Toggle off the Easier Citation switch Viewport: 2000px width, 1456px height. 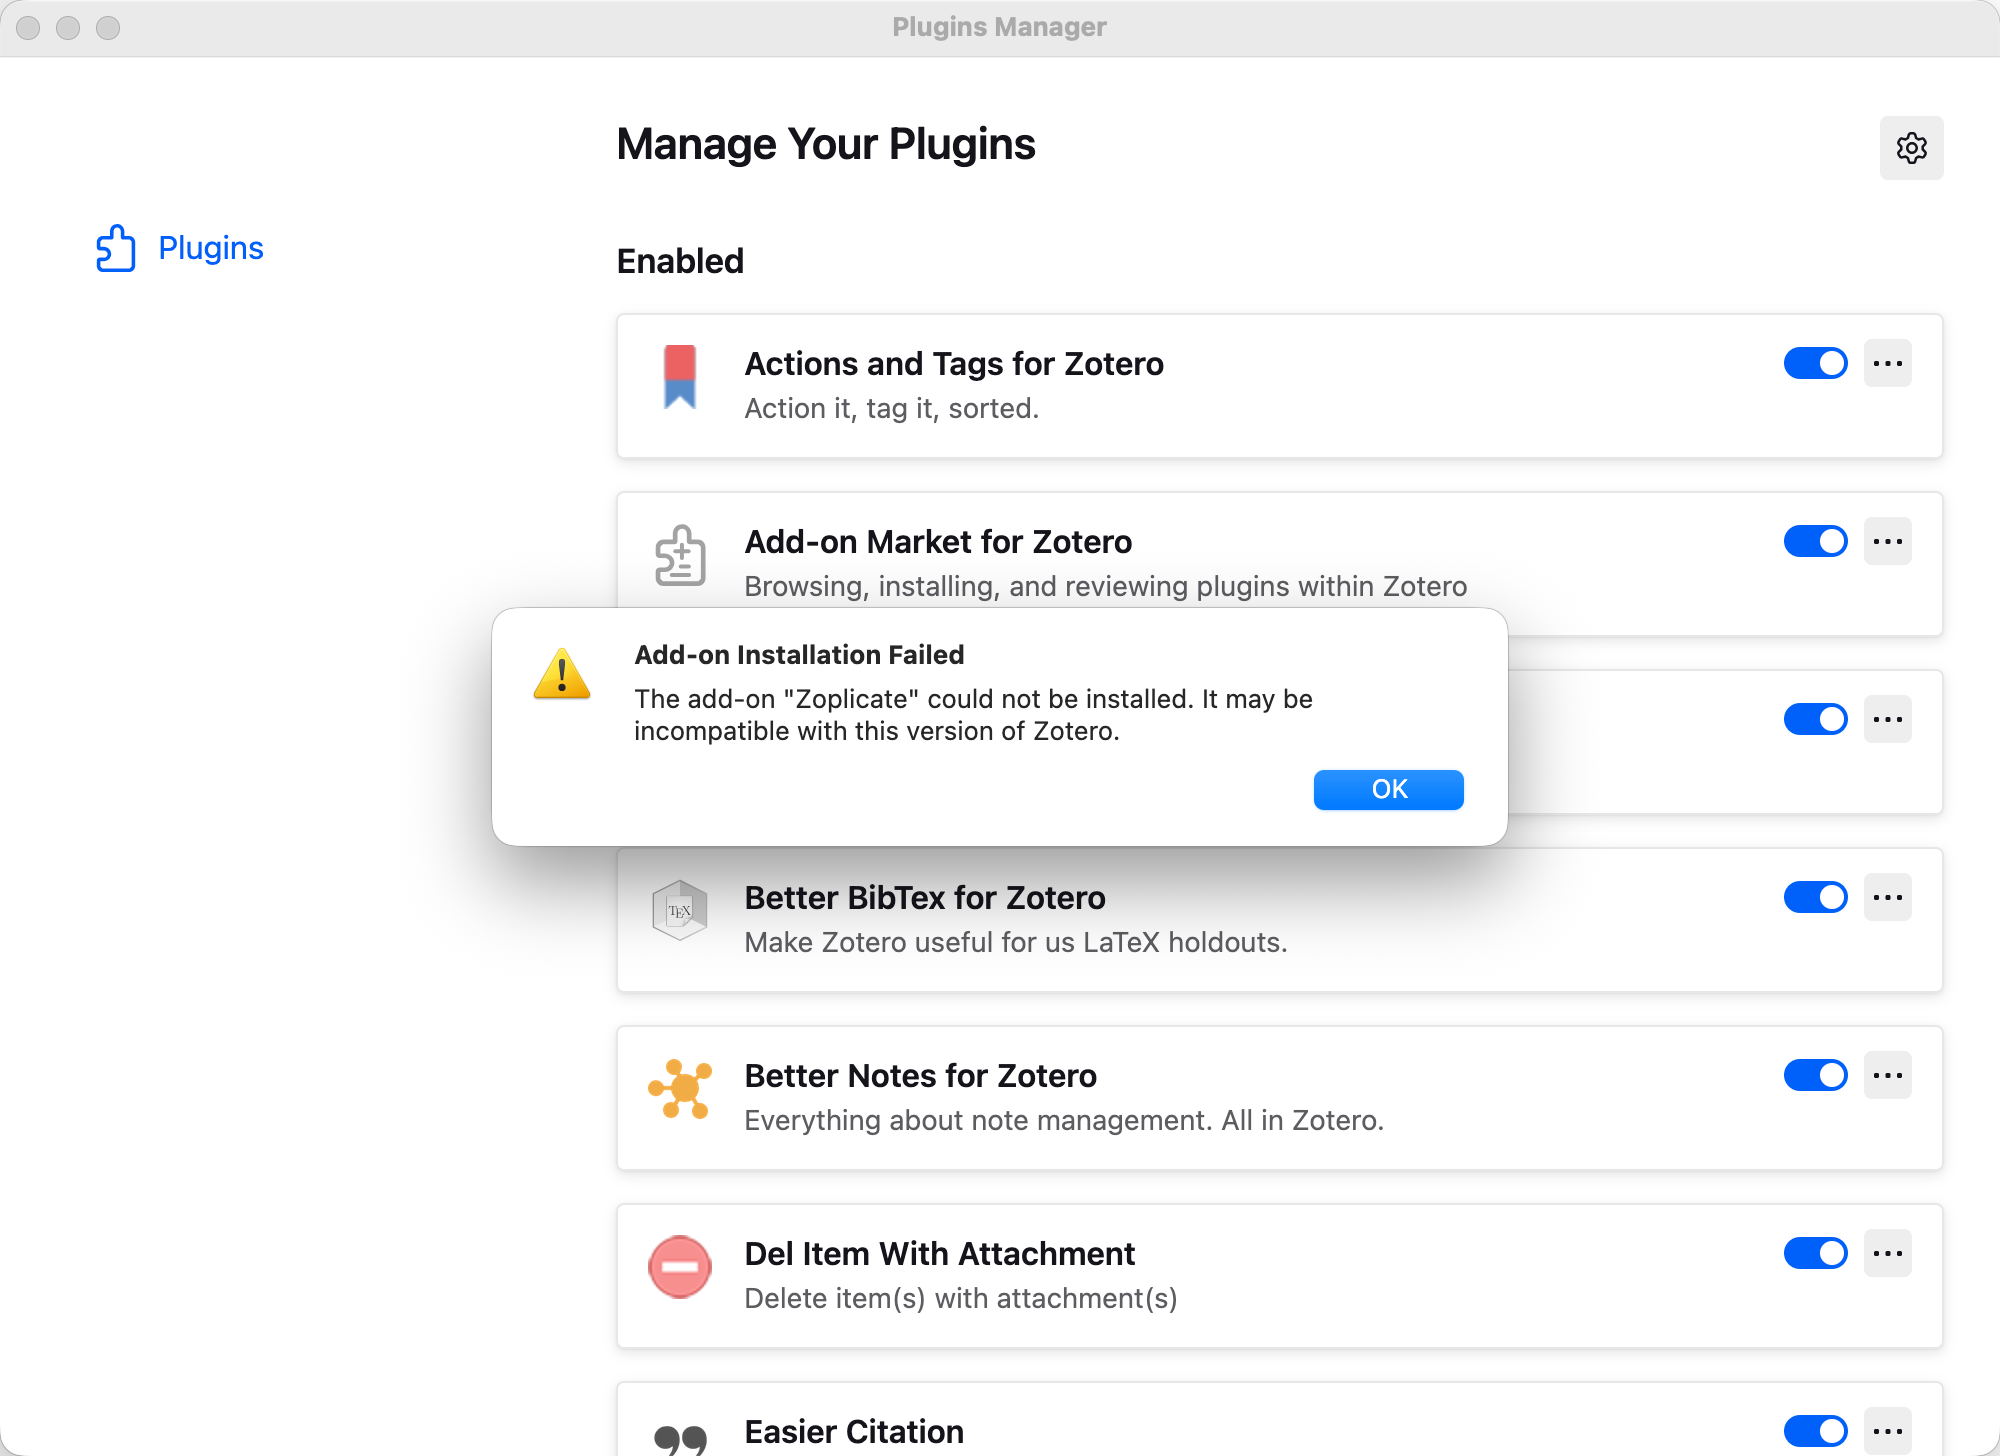pos(1815,1431)
